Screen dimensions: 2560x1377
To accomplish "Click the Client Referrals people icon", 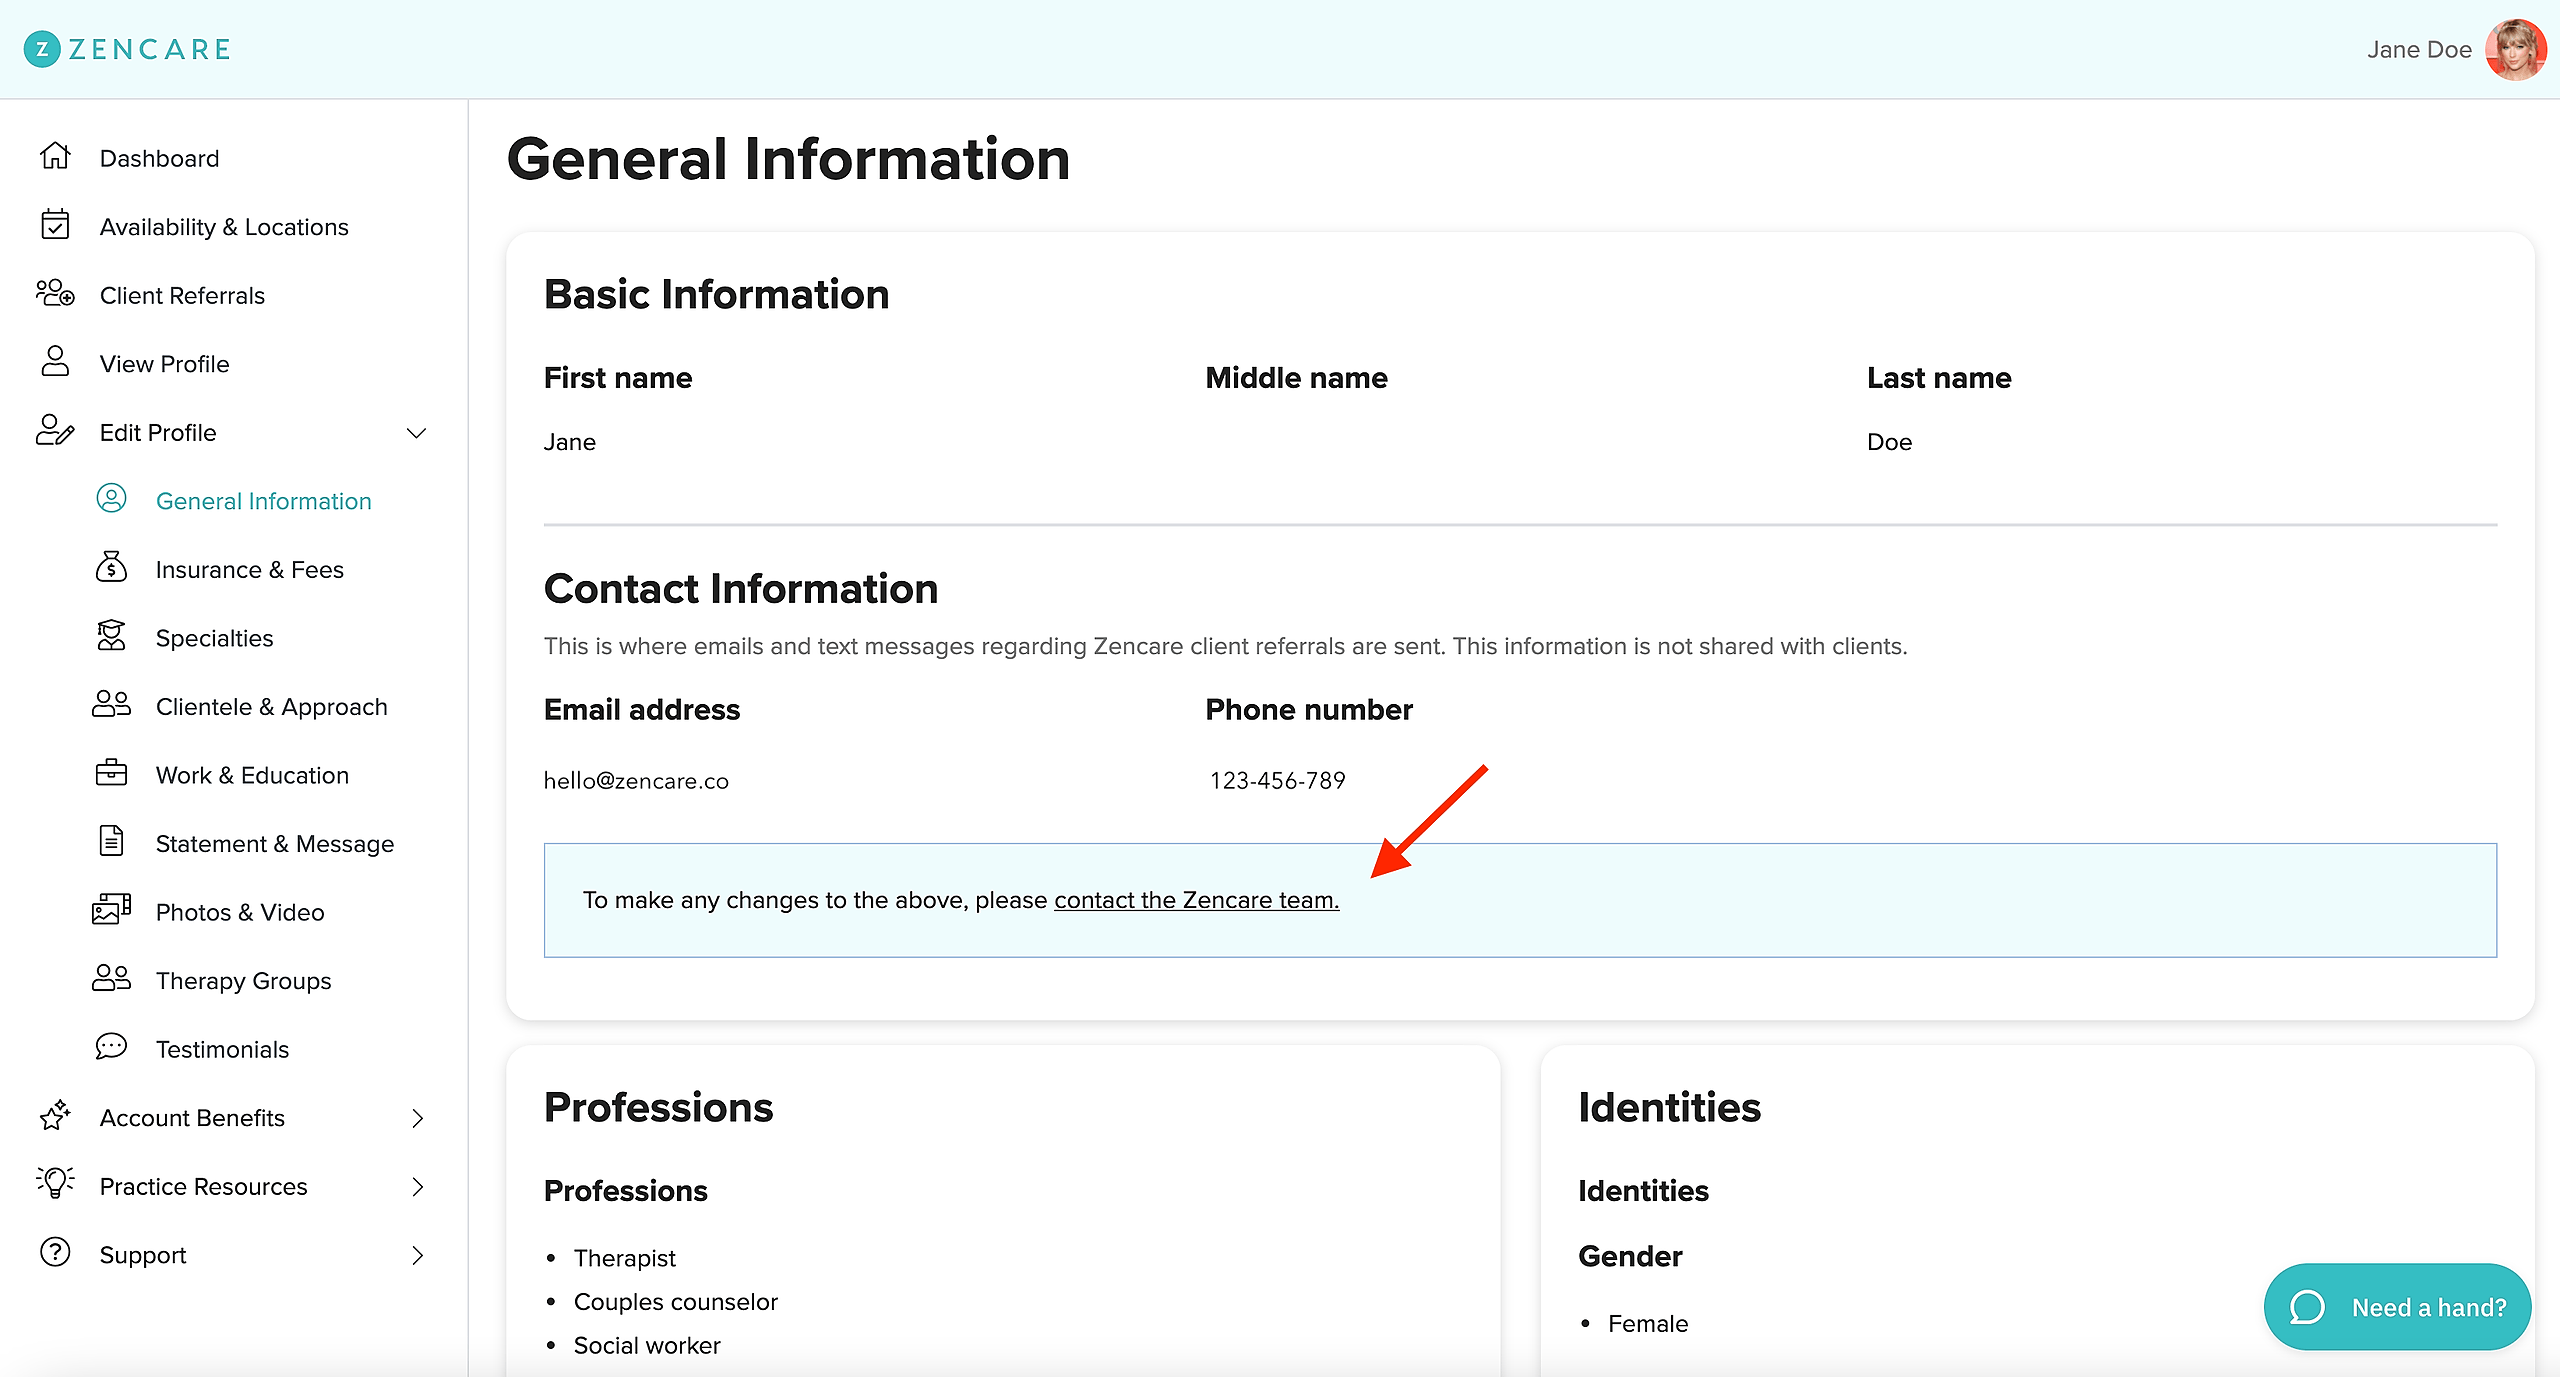I will [x=55, y=294].
